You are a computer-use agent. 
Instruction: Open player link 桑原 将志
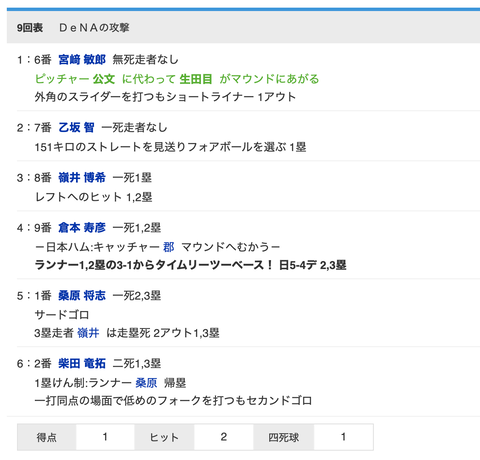click(82, 296)
